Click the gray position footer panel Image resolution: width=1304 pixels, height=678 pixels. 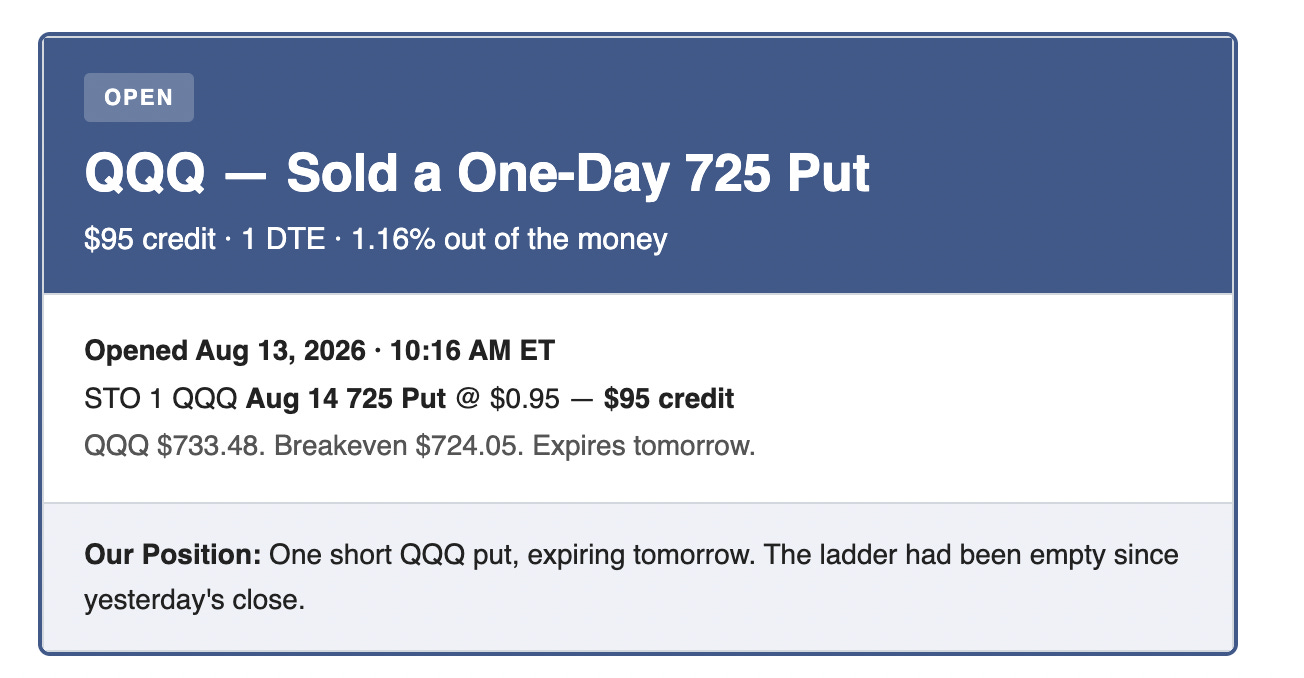pos(638,576)
